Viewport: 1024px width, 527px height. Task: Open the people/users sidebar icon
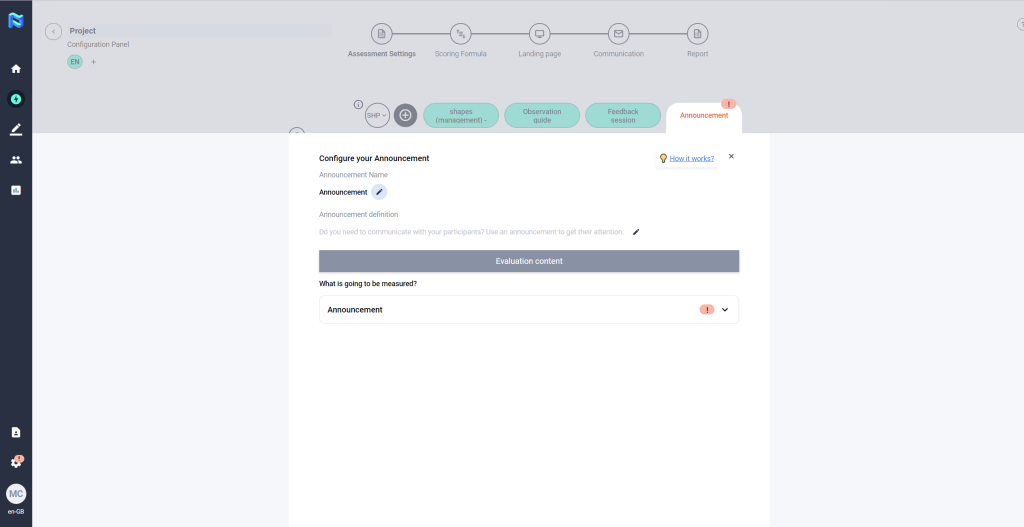click(16, 160)
